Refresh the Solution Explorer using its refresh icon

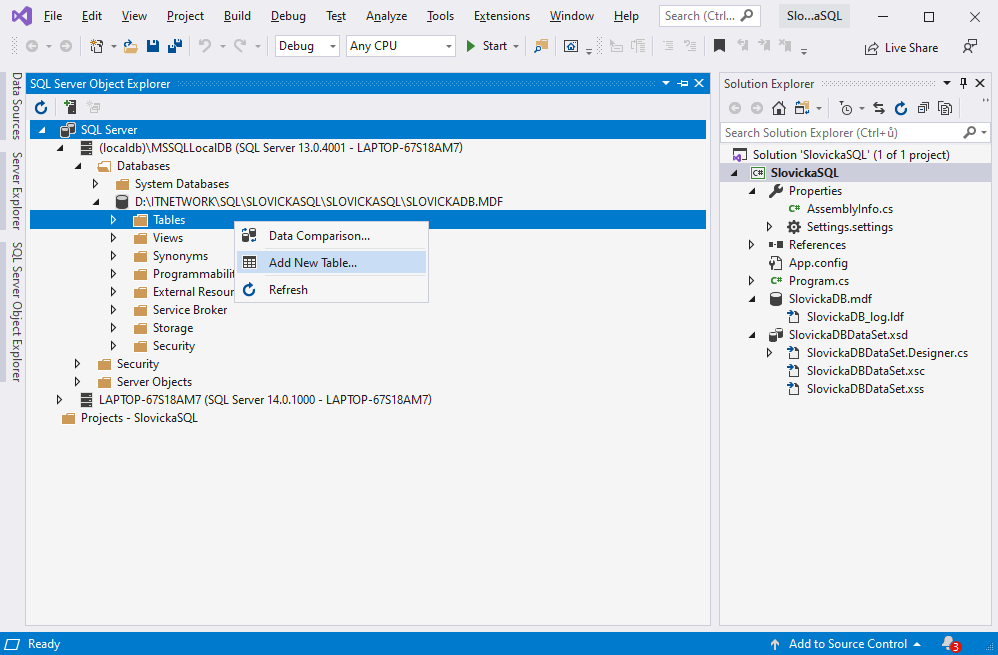coord(901,107)
